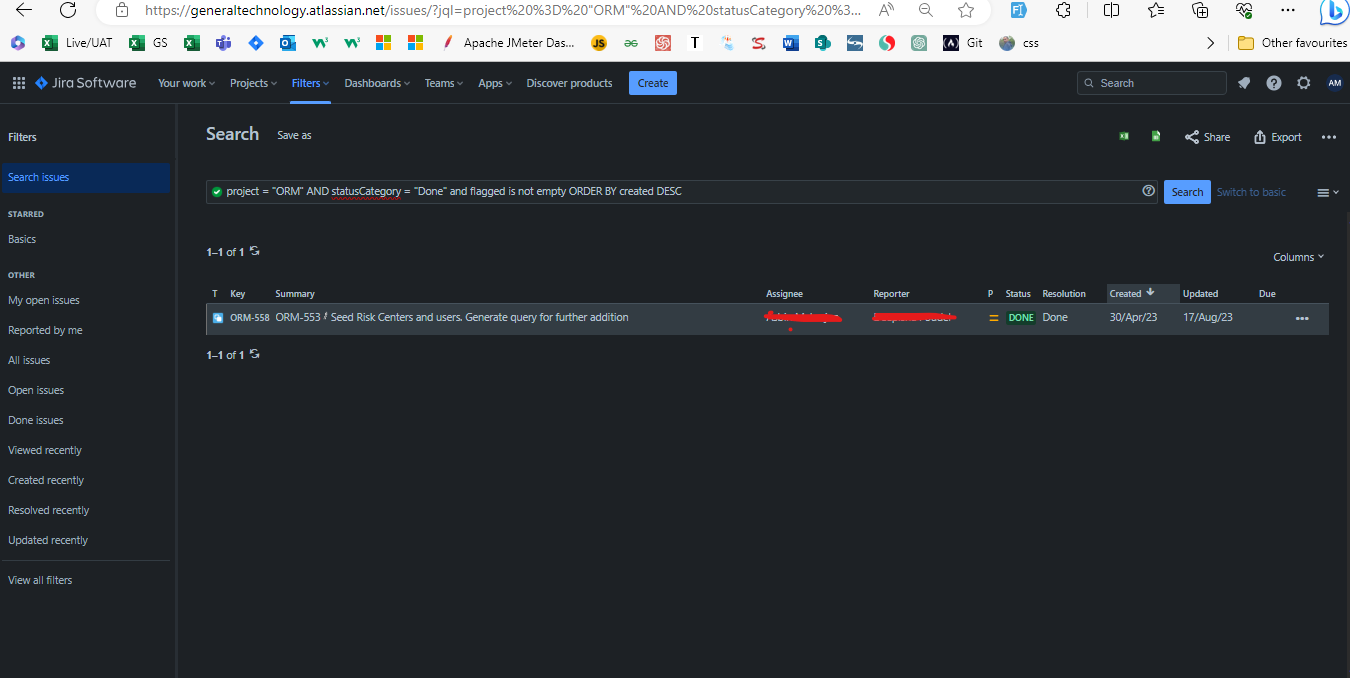The width and height of the screenshot is (1350, 678).
Task: Click the blue Search button
Action: pyautogui.click(x=1186, y=191)
